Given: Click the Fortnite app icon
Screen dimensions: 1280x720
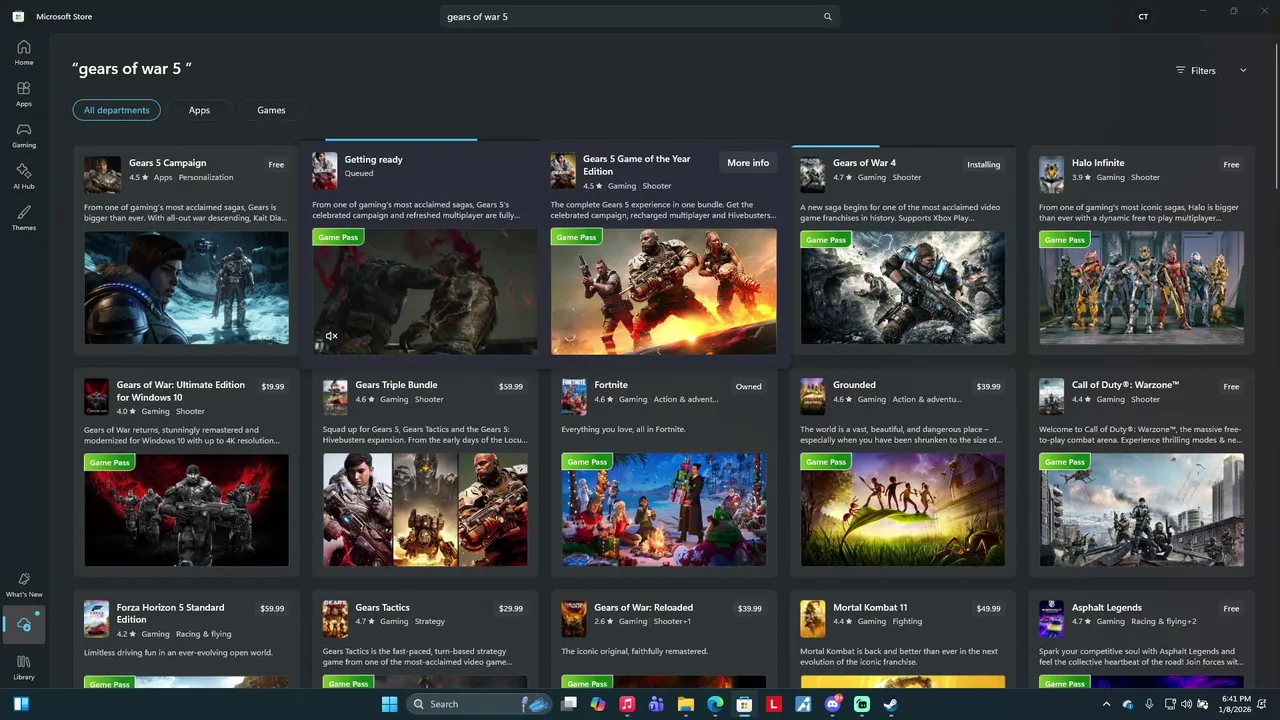Looking at the screenshot, I should click(x=574, y=396).
